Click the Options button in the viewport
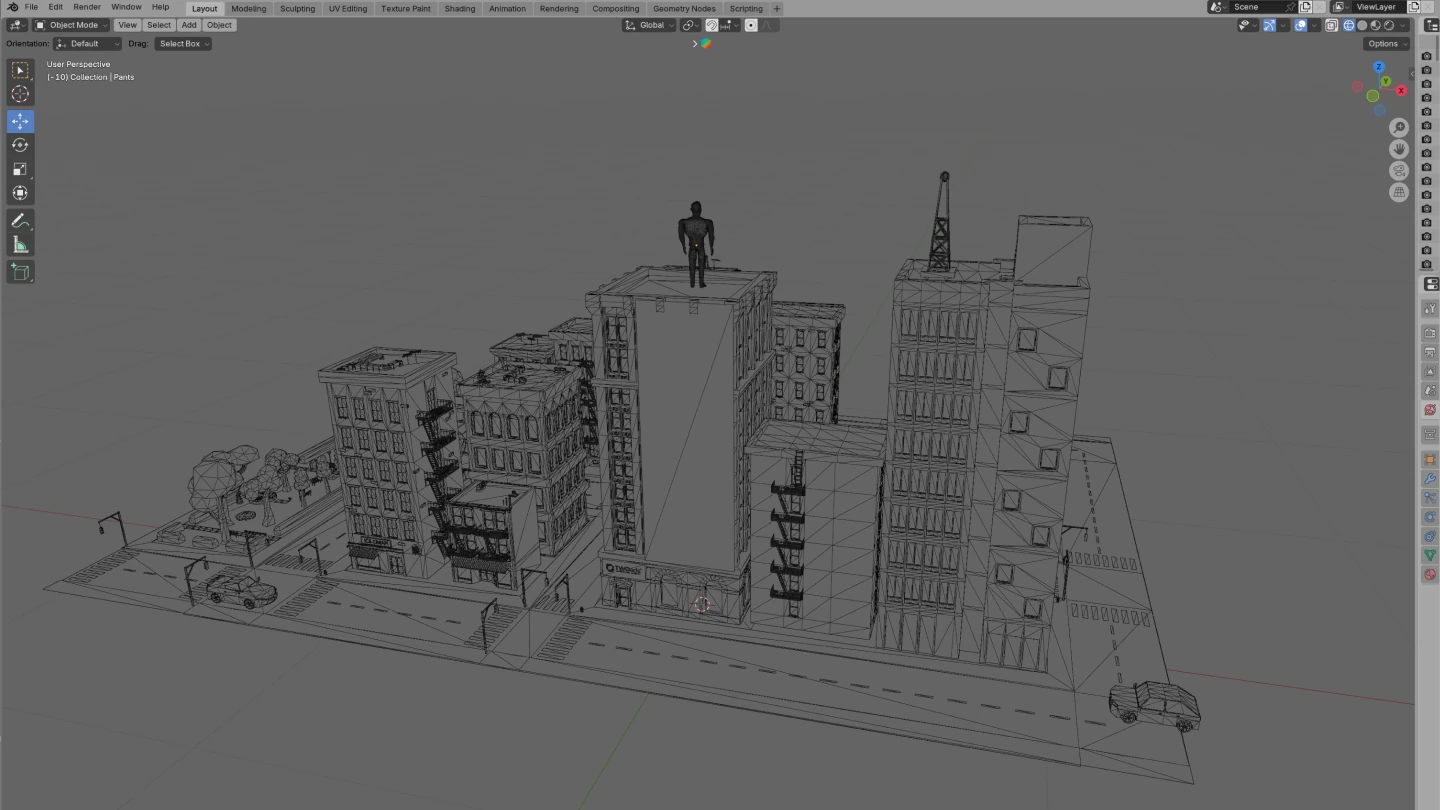 1385,43
